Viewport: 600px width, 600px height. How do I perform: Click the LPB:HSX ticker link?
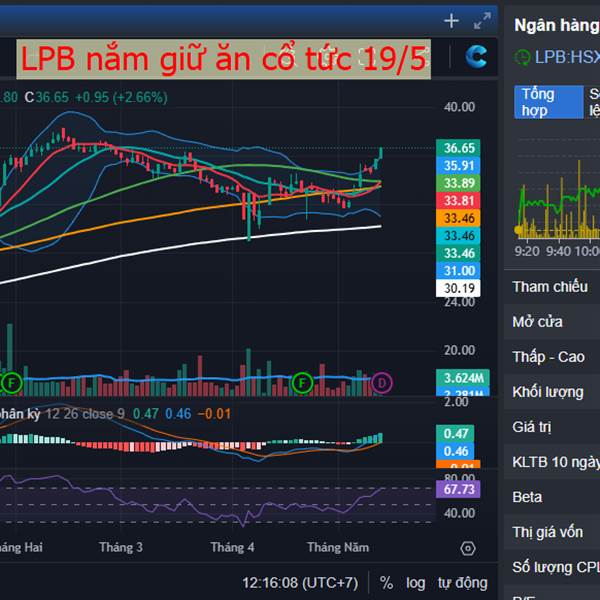tap(567, 57)
